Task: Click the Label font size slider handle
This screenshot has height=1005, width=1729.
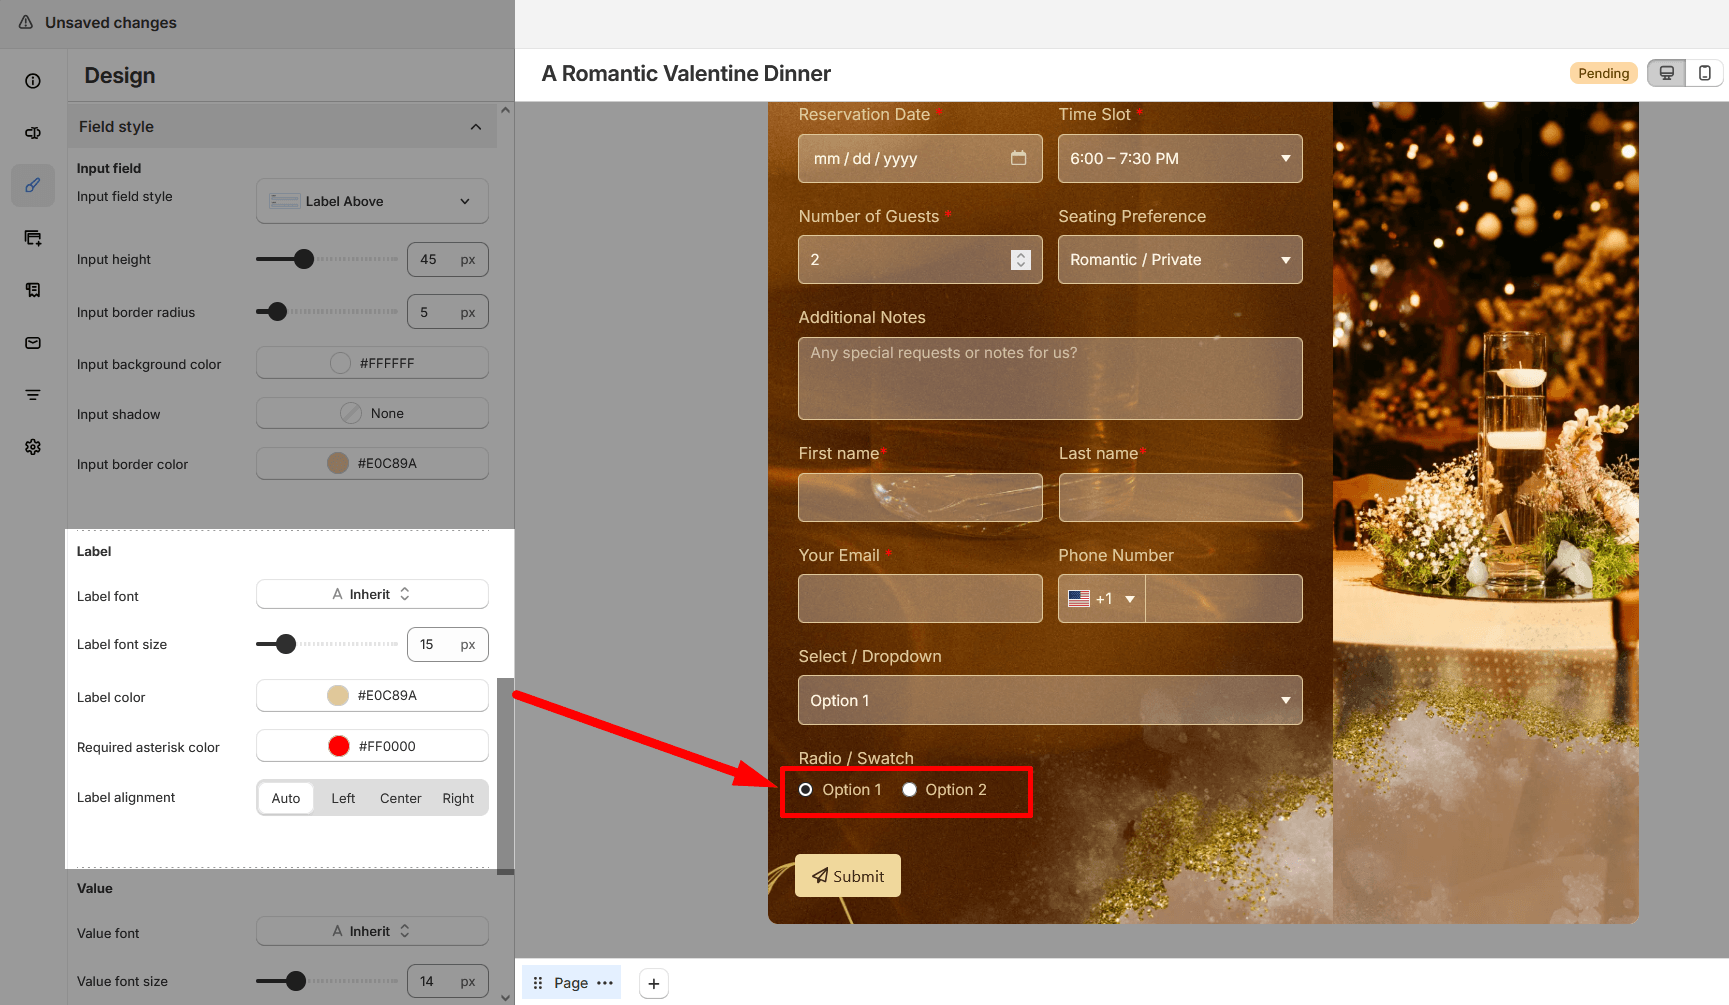Action: point(286,644)
